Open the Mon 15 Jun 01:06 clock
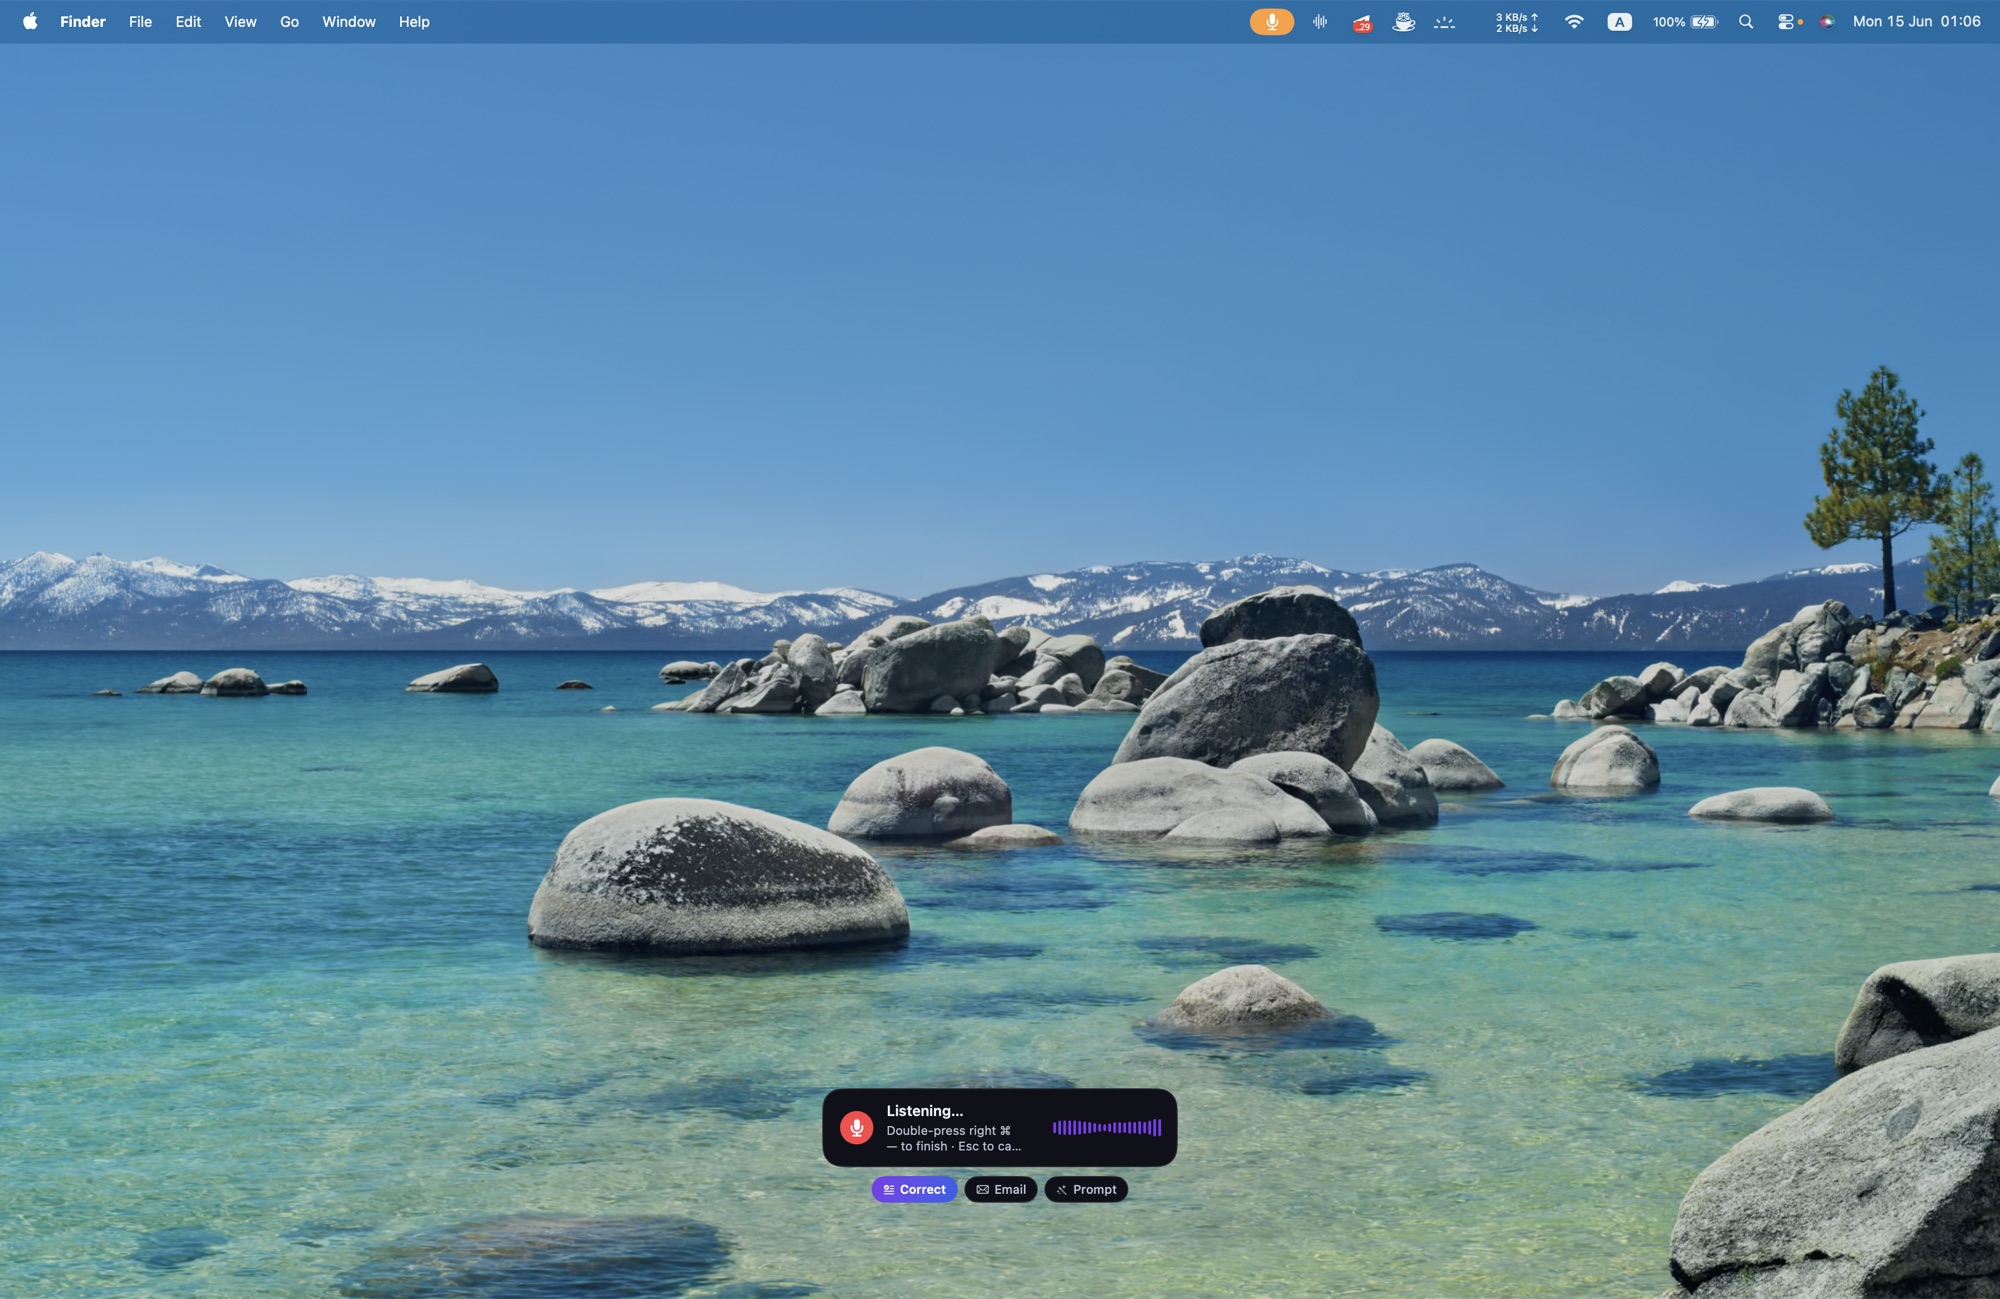The width and height of the screenshot is (2000, 1299). [x=1916, y=21]
